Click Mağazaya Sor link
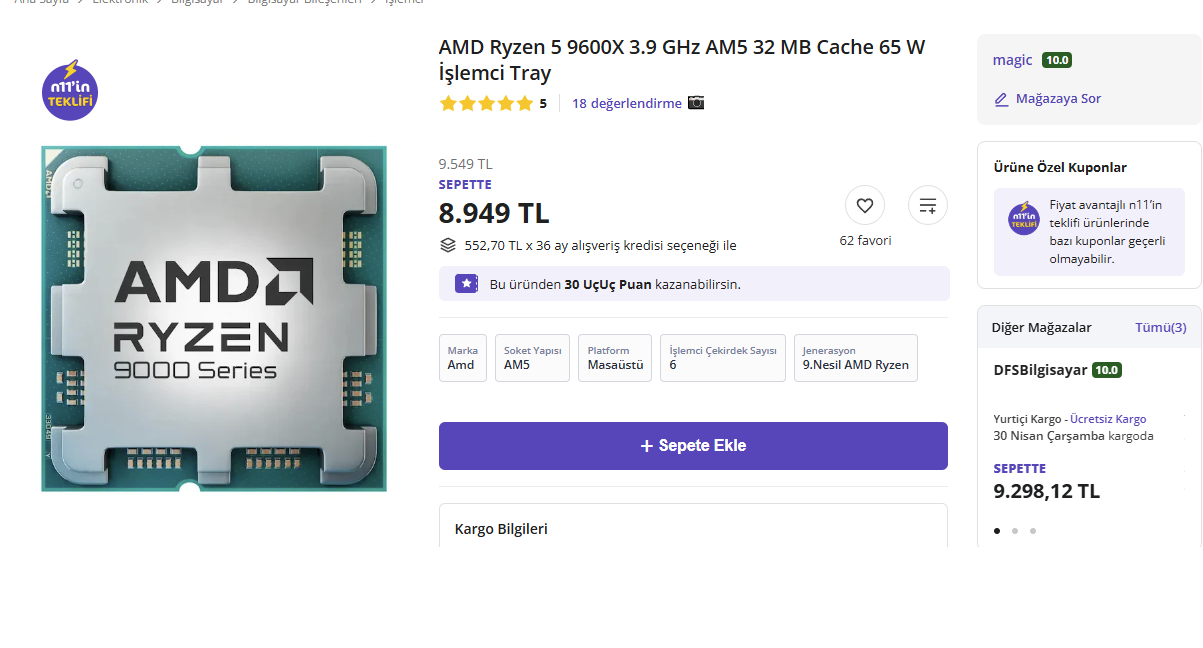1203x648 pixels. point(1058,99)
